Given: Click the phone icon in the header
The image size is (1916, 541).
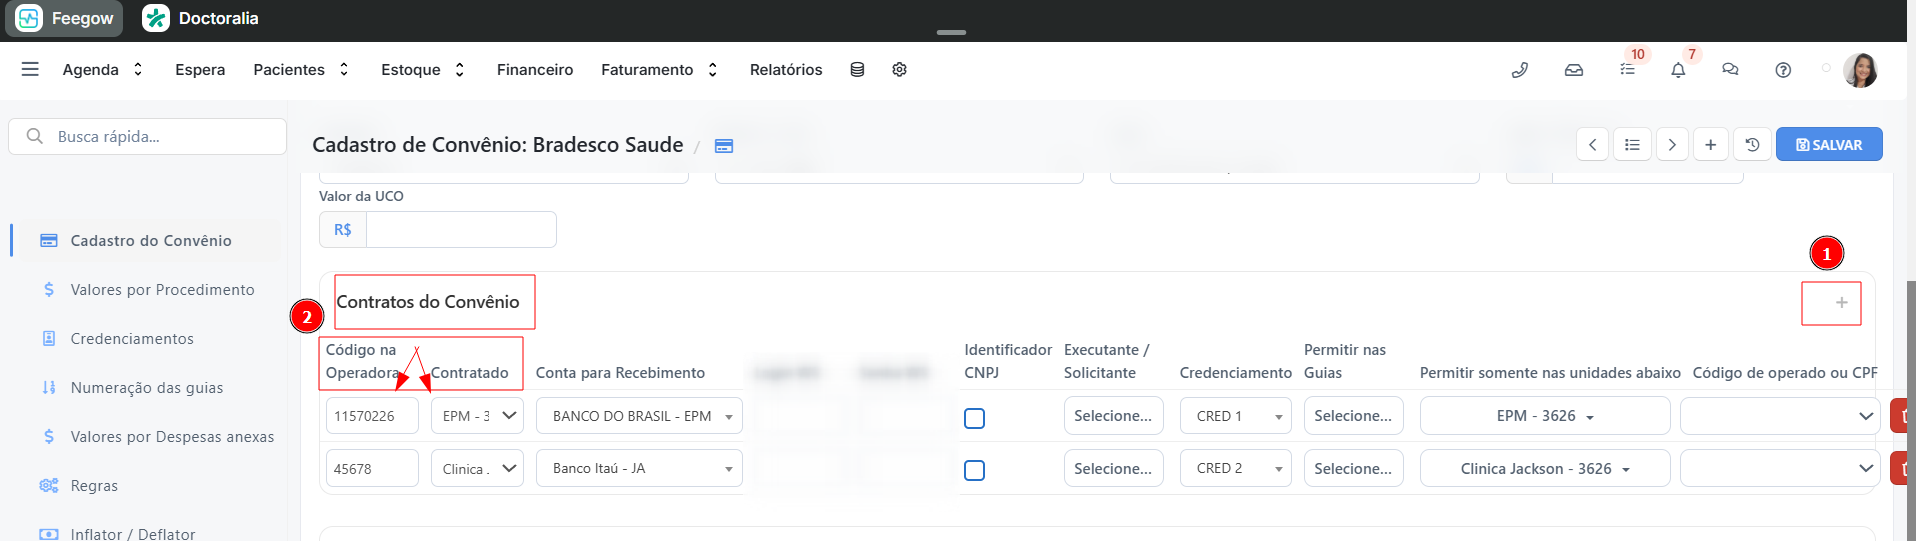Looking at the screenshot, I should click(1519, 70).
